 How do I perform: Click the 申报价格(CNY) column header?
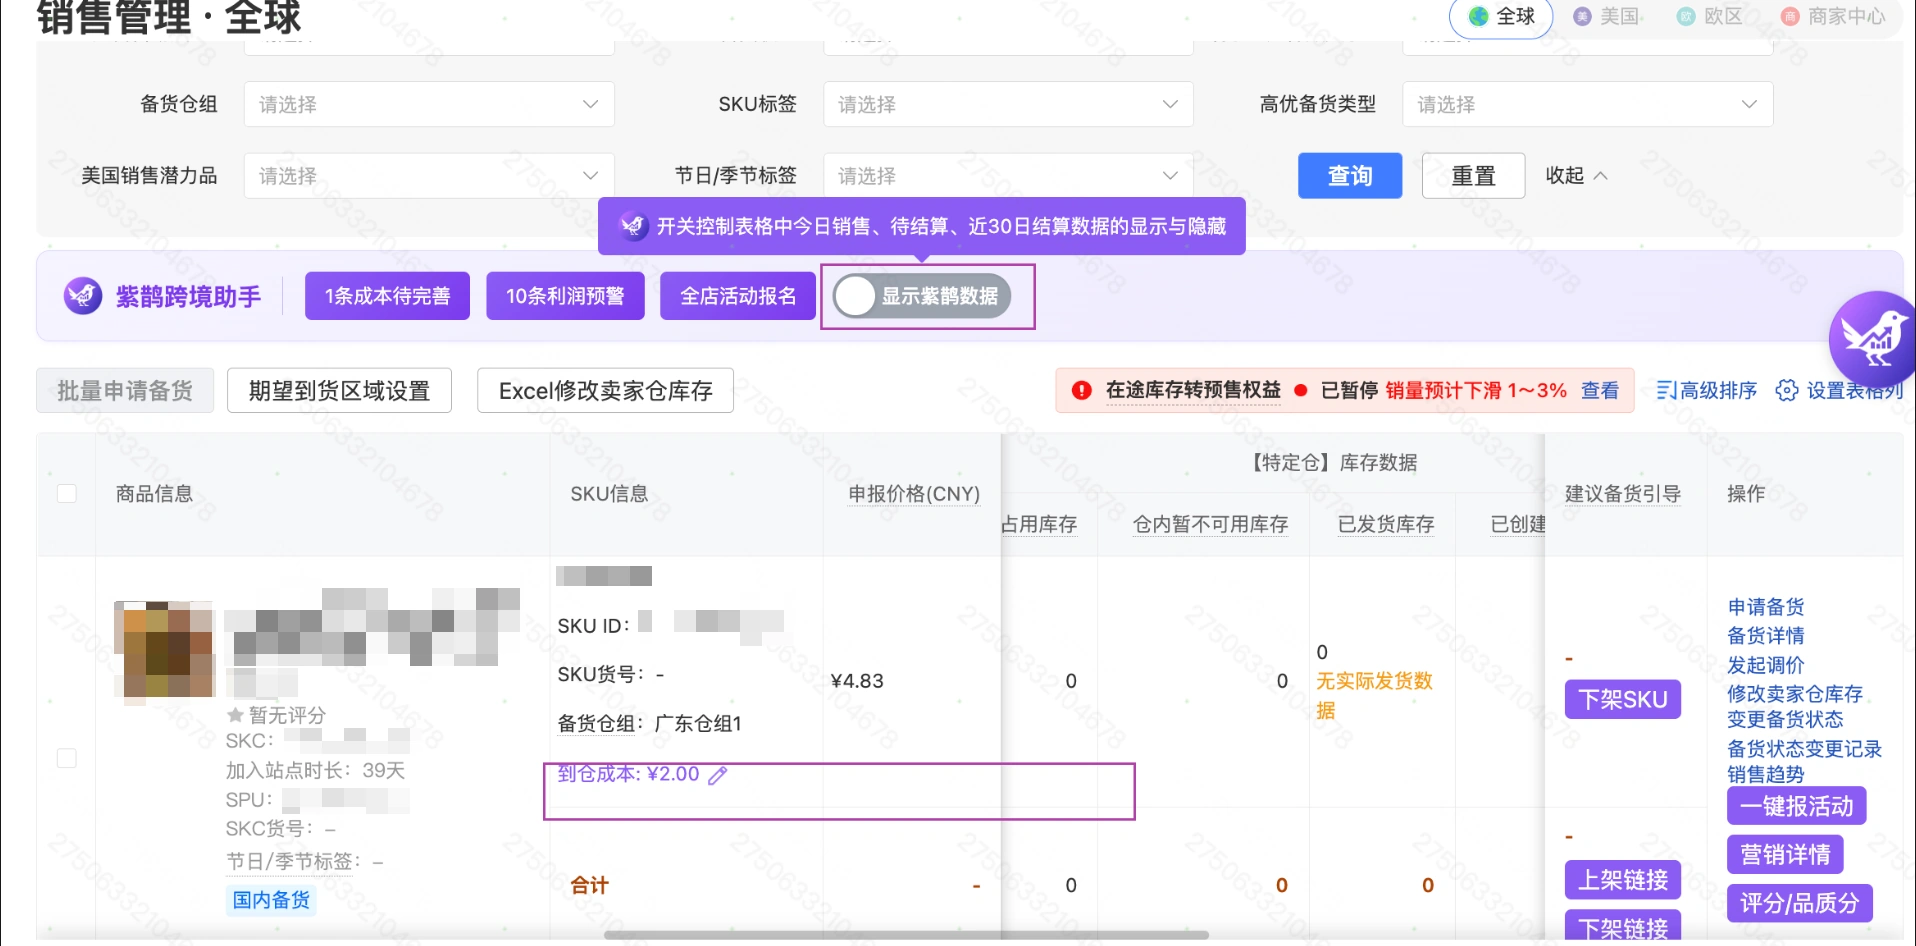(914, 494)
